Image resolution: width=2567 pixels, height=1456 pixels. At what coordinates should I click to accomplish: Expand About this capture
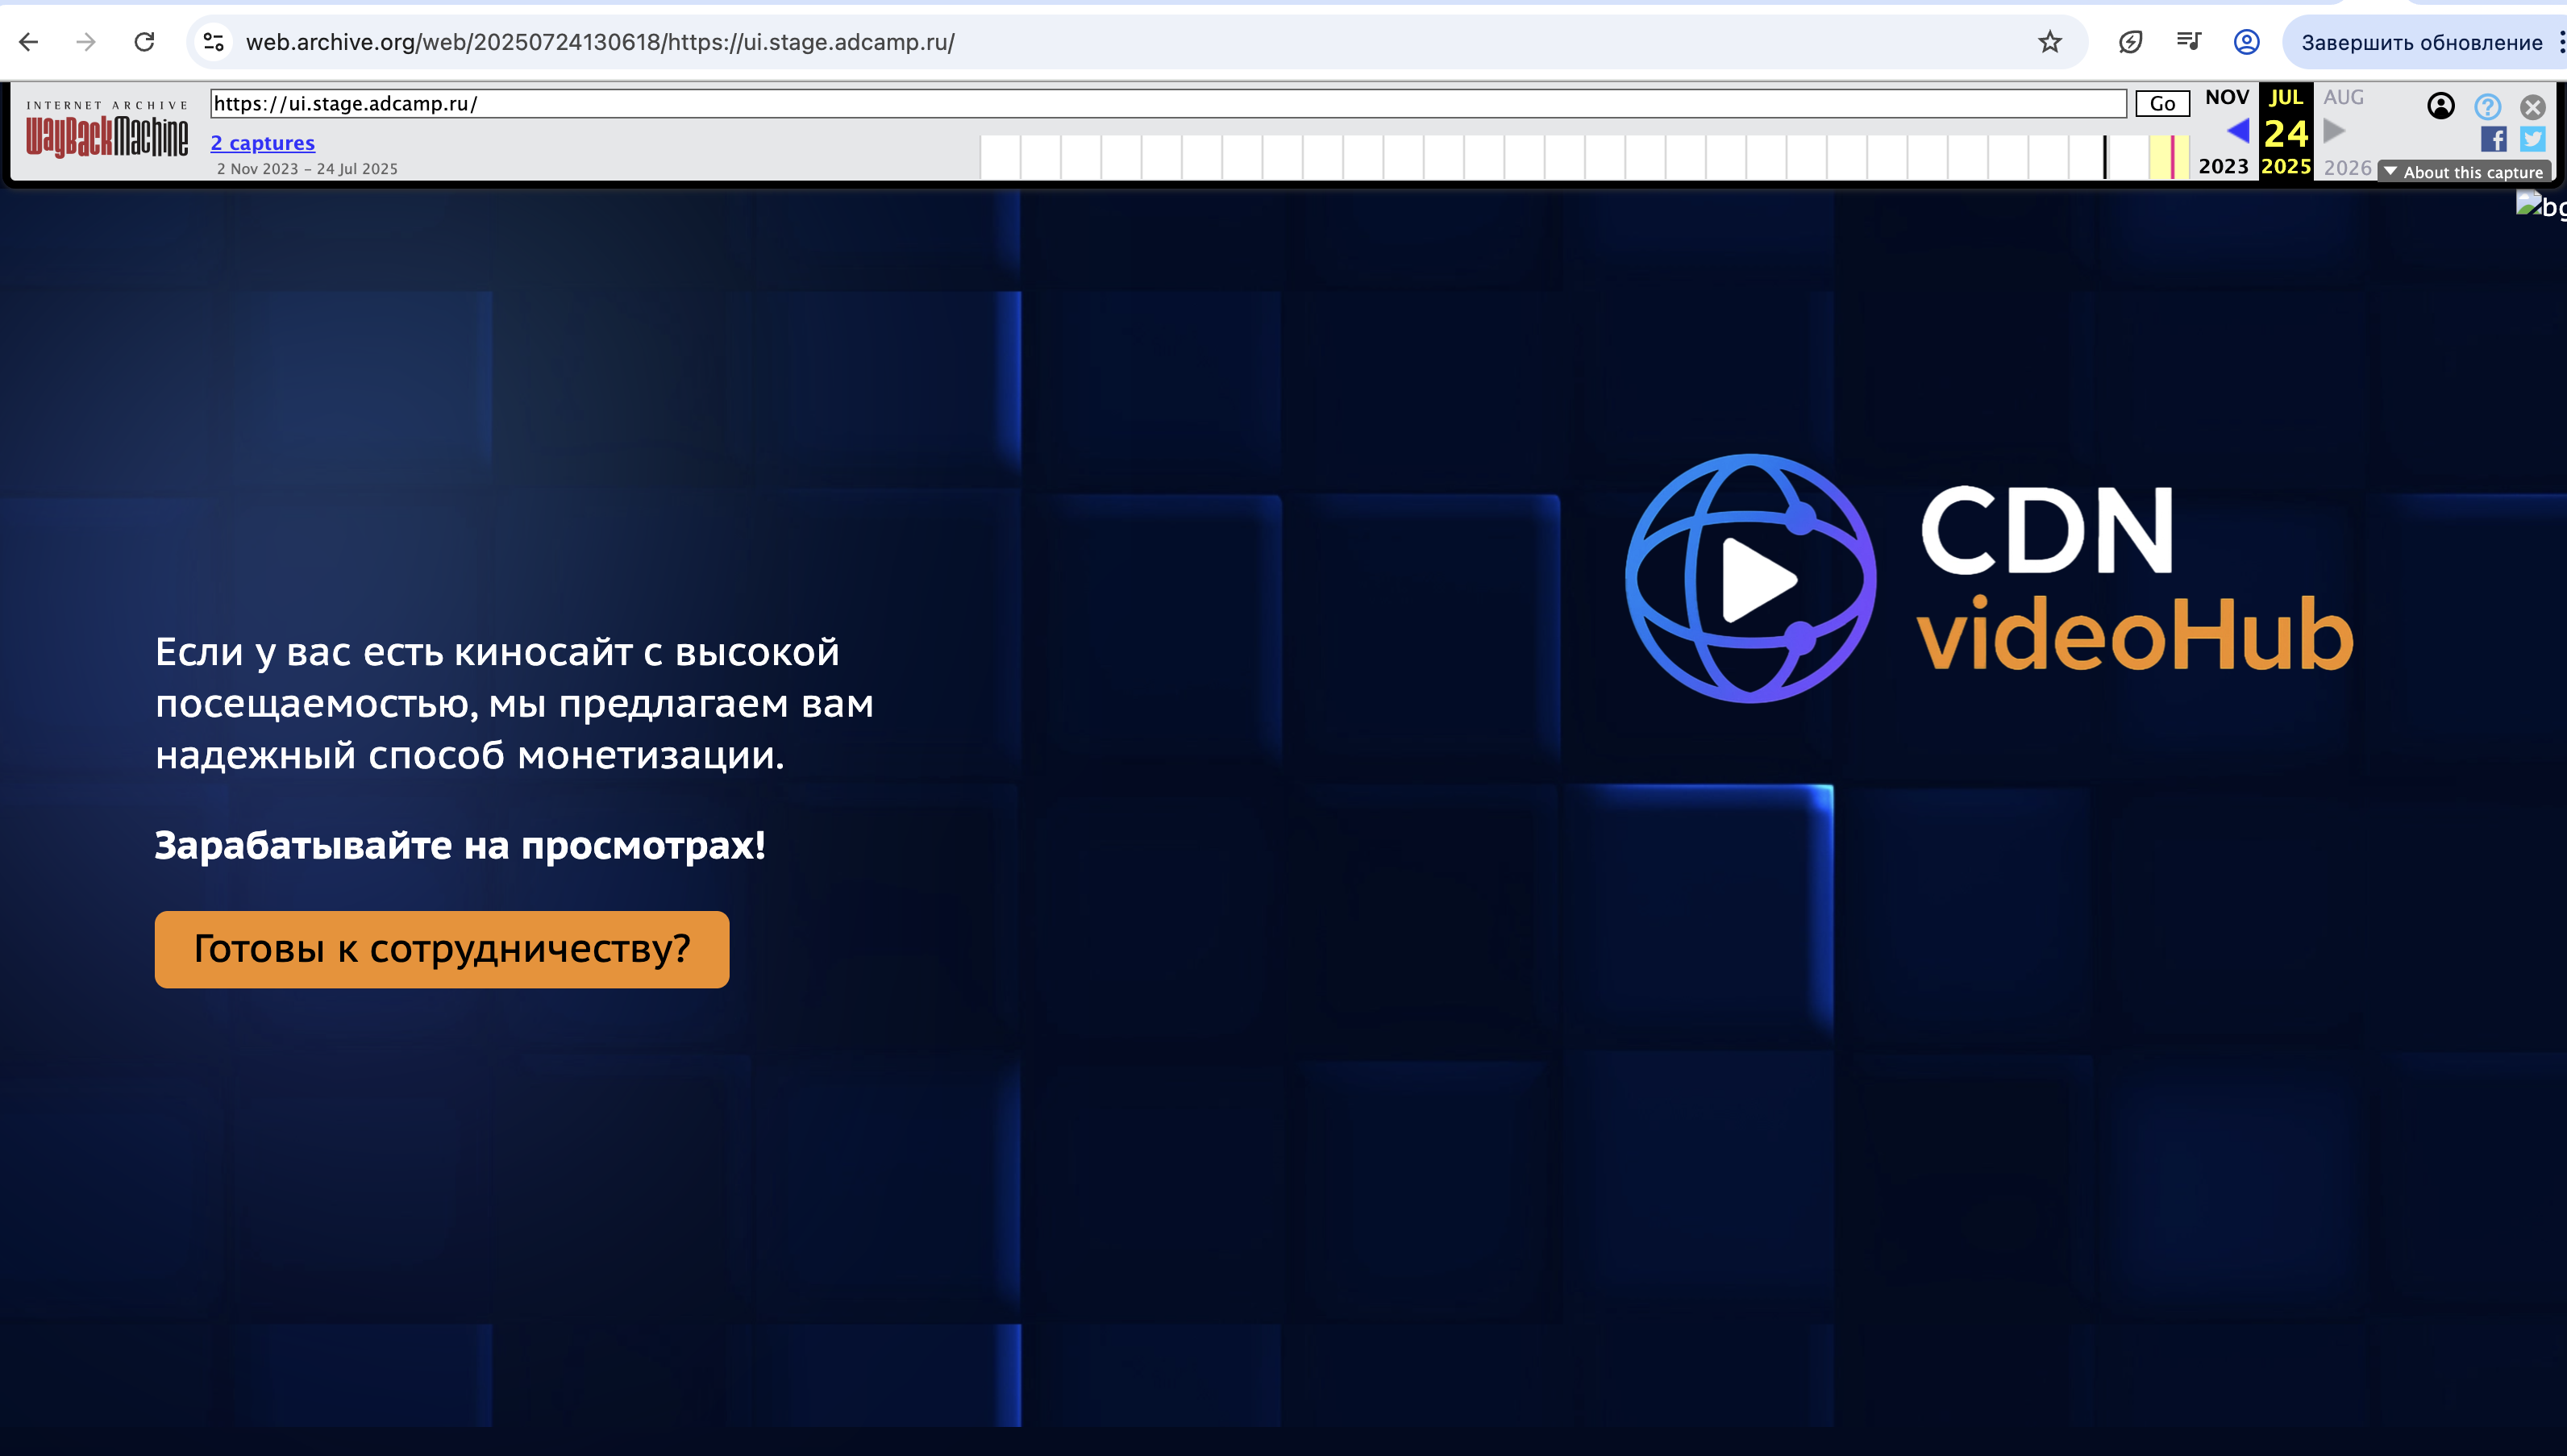click(x=2464, y=172)
